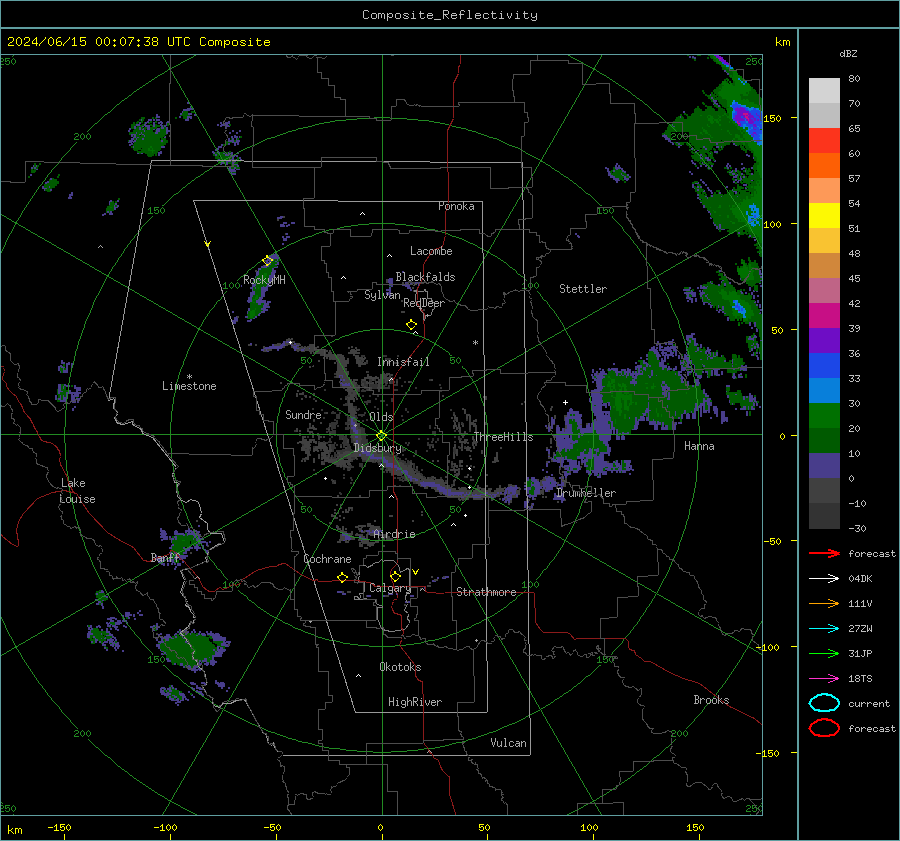Click the Composite_Reflectivity title text
The image size is (900, 841).
449,15
